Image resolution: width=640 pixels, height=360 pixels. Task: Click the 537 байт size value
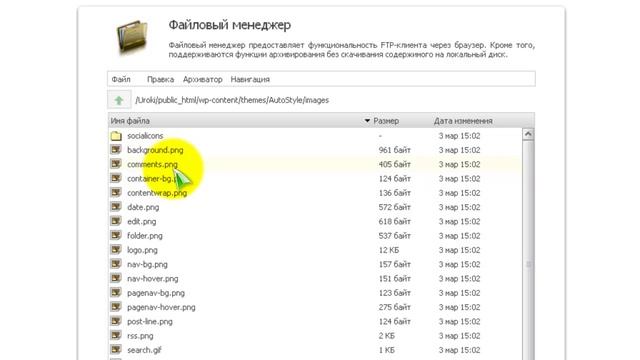394,236
